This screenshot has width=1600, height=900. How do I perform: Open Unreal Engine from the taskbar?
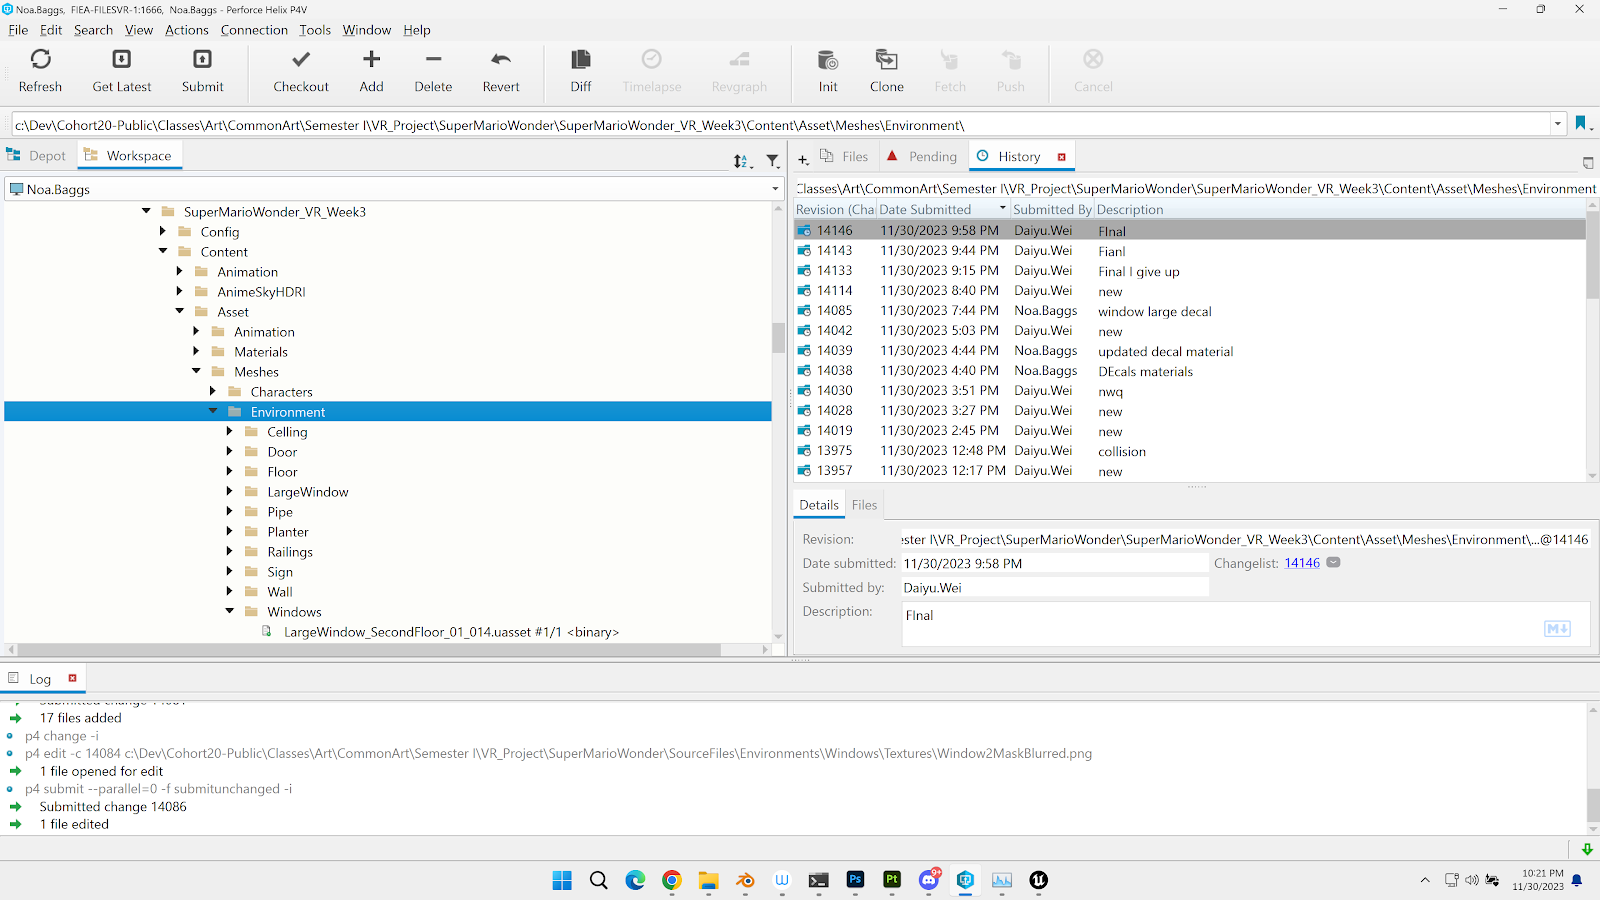[1039, 880]
